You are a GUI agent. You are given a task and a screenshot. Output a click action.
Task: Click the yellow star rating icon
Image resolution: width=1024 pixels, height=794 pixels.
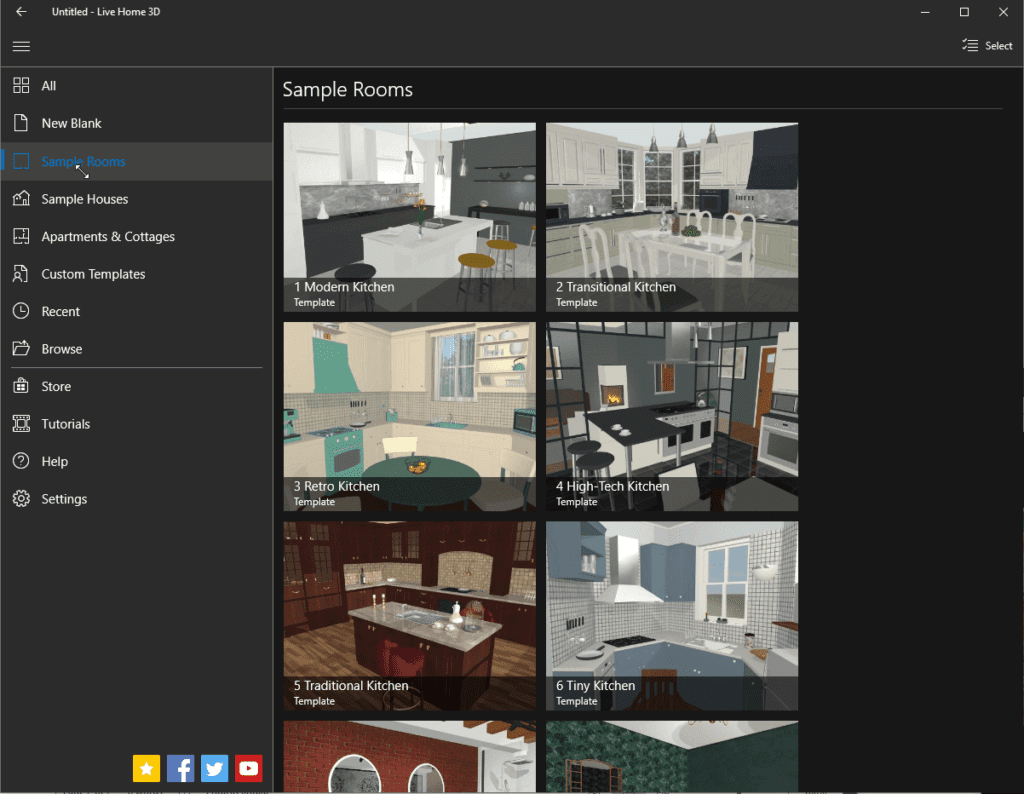click(146, 769)
